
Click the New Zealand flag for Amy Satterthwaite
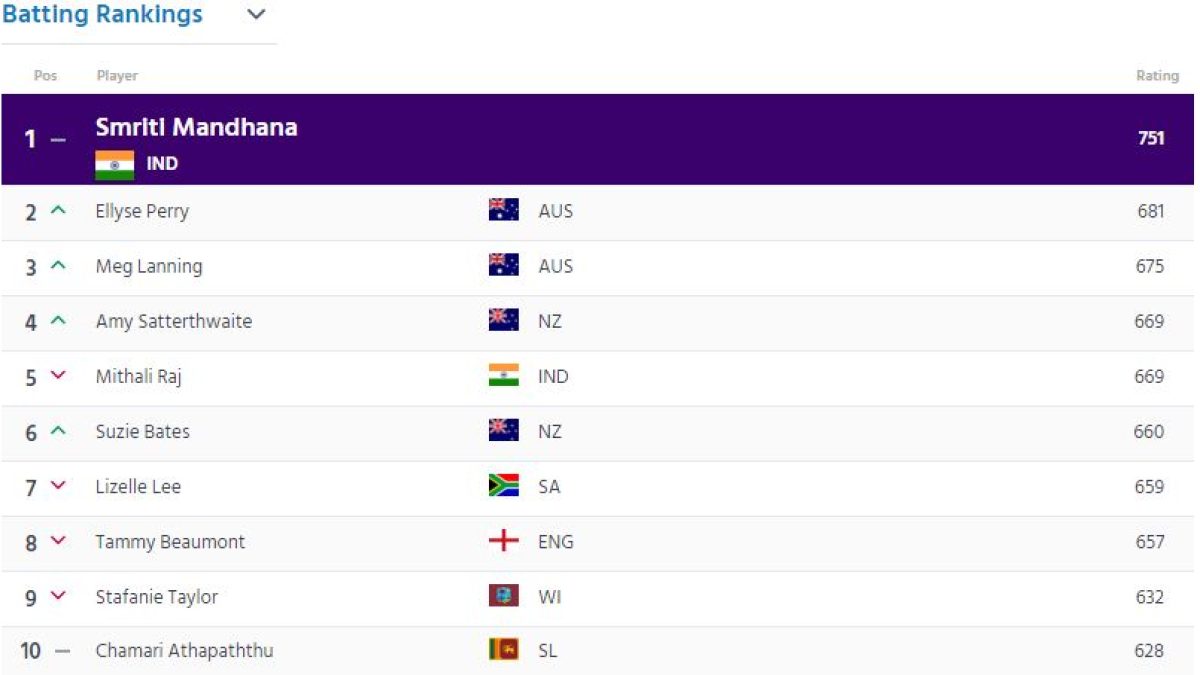503,320
